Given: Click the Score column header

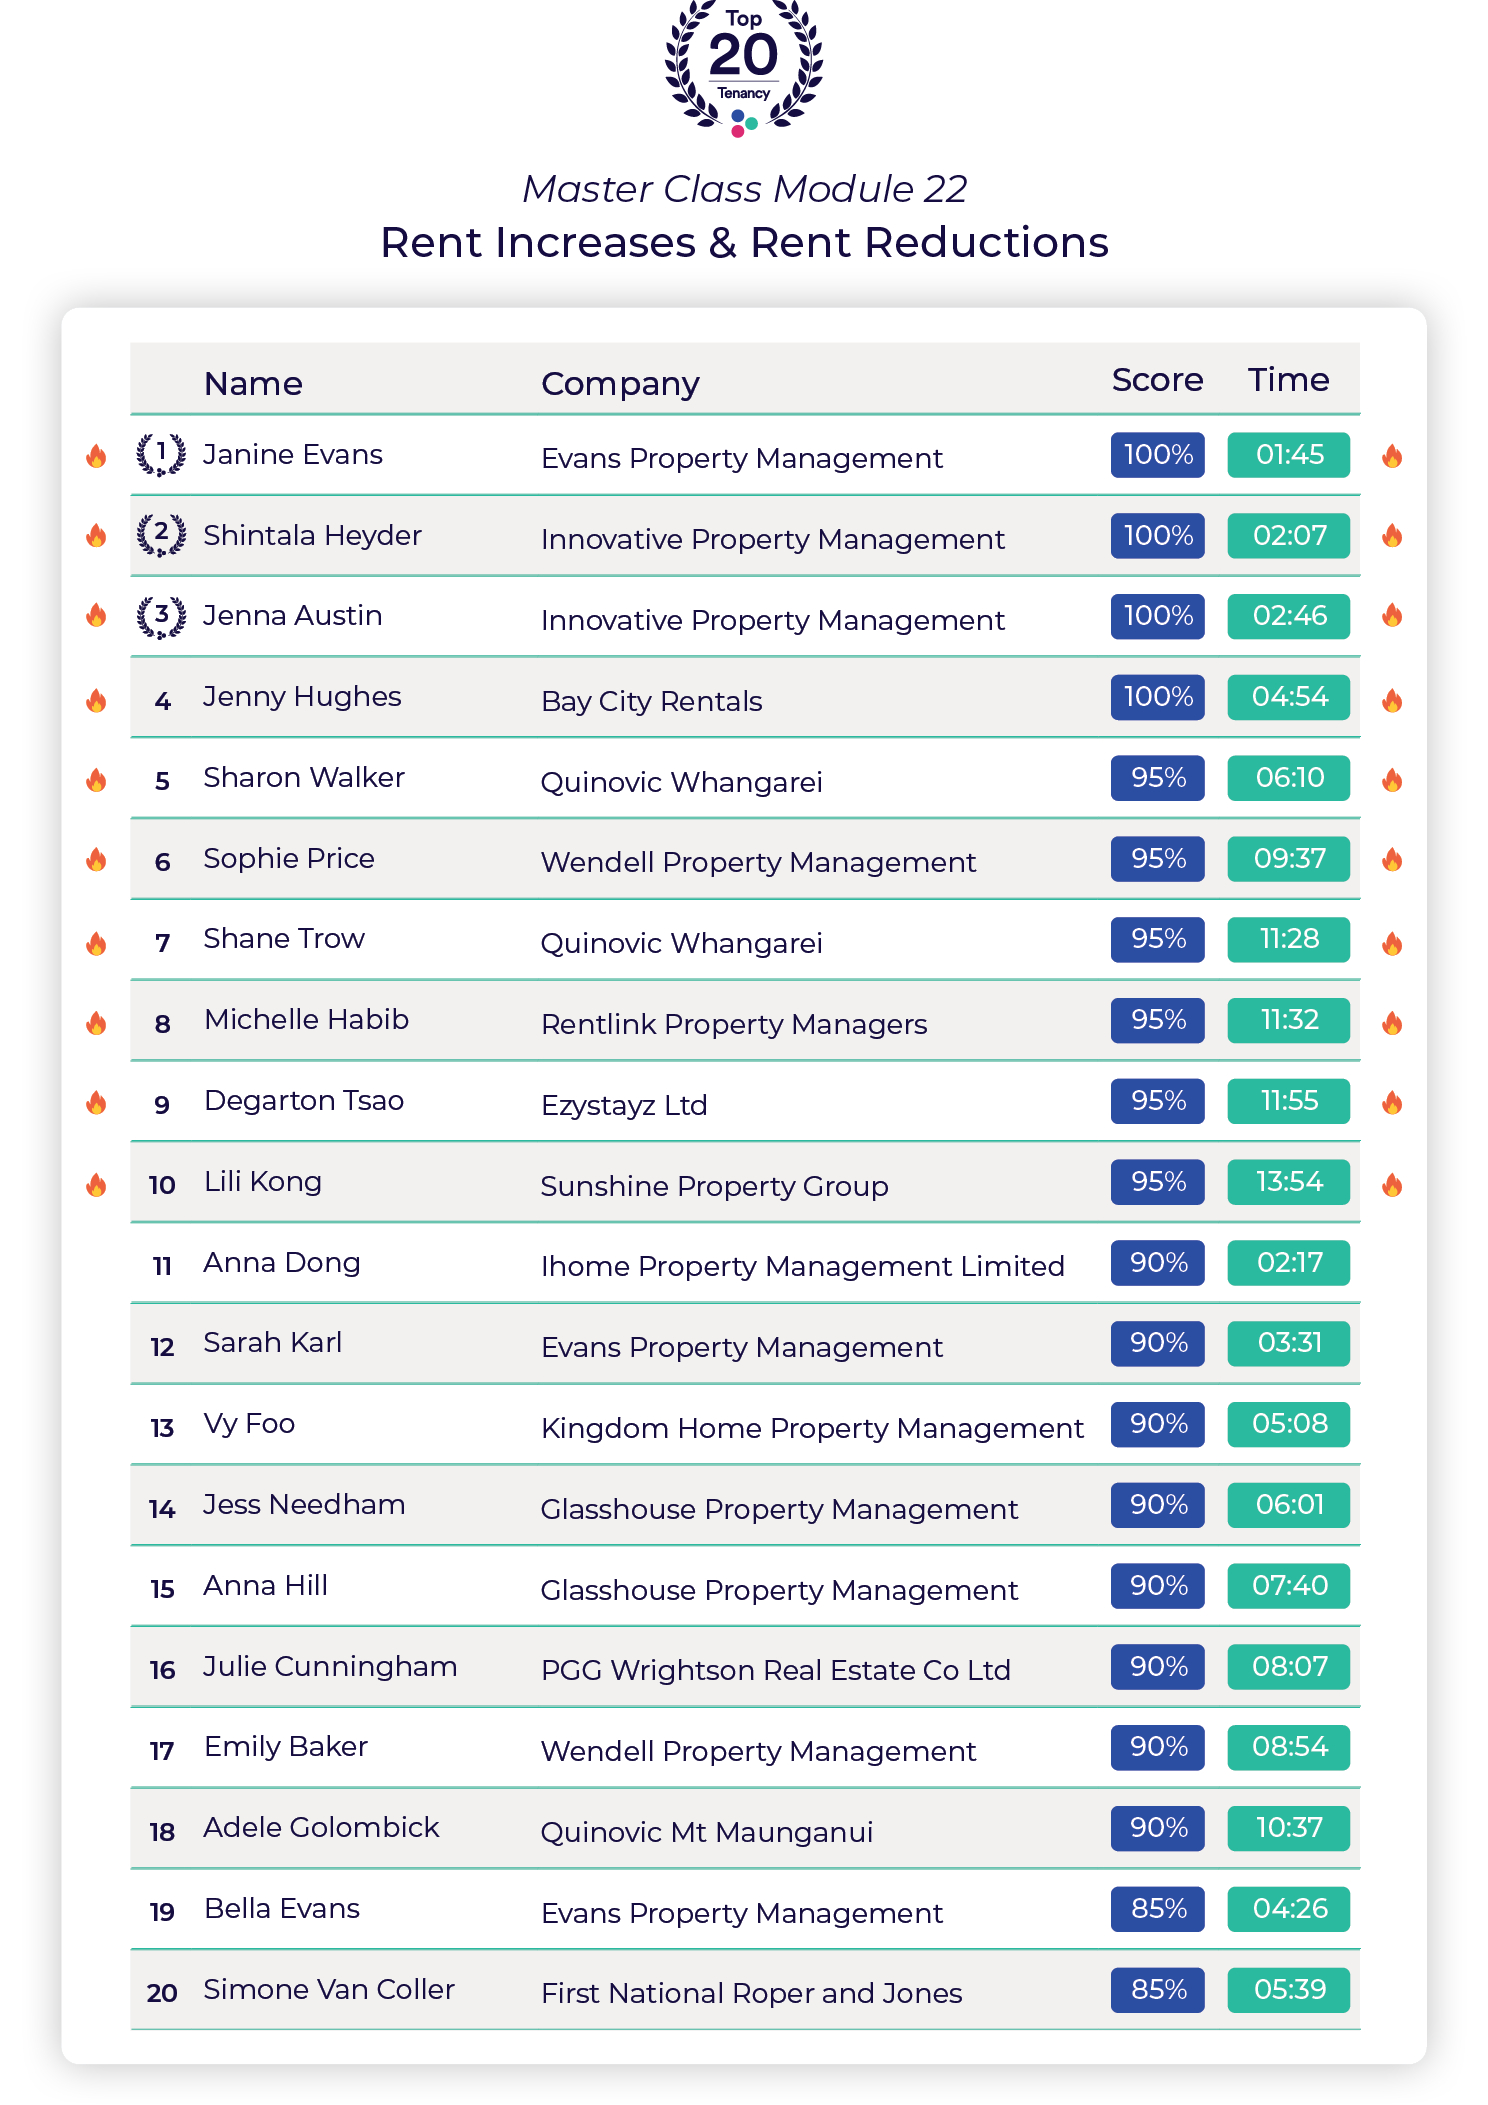Looking at the screenshot, I should point(1157,380).
